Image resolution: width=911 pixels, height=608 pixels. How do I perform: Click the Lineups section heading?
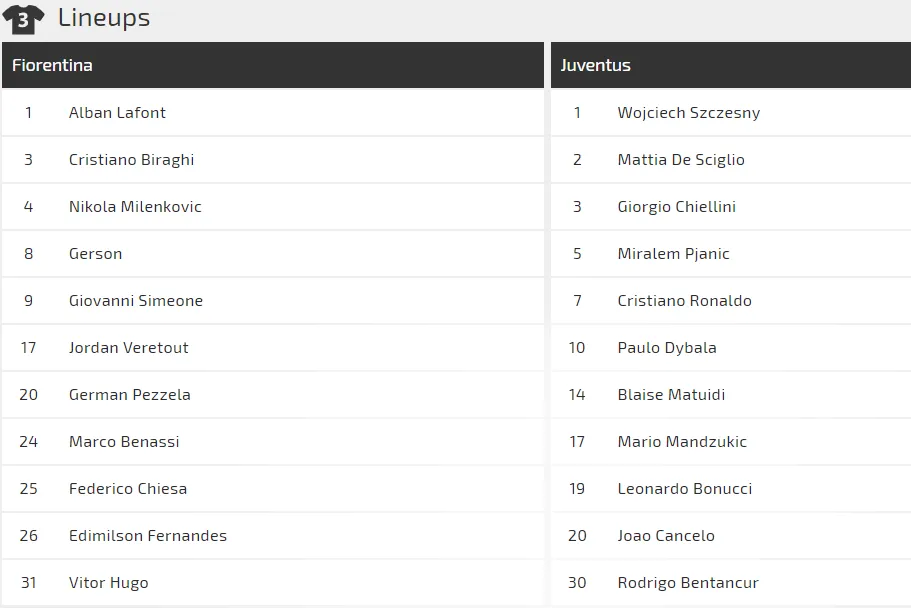[104, 17]
